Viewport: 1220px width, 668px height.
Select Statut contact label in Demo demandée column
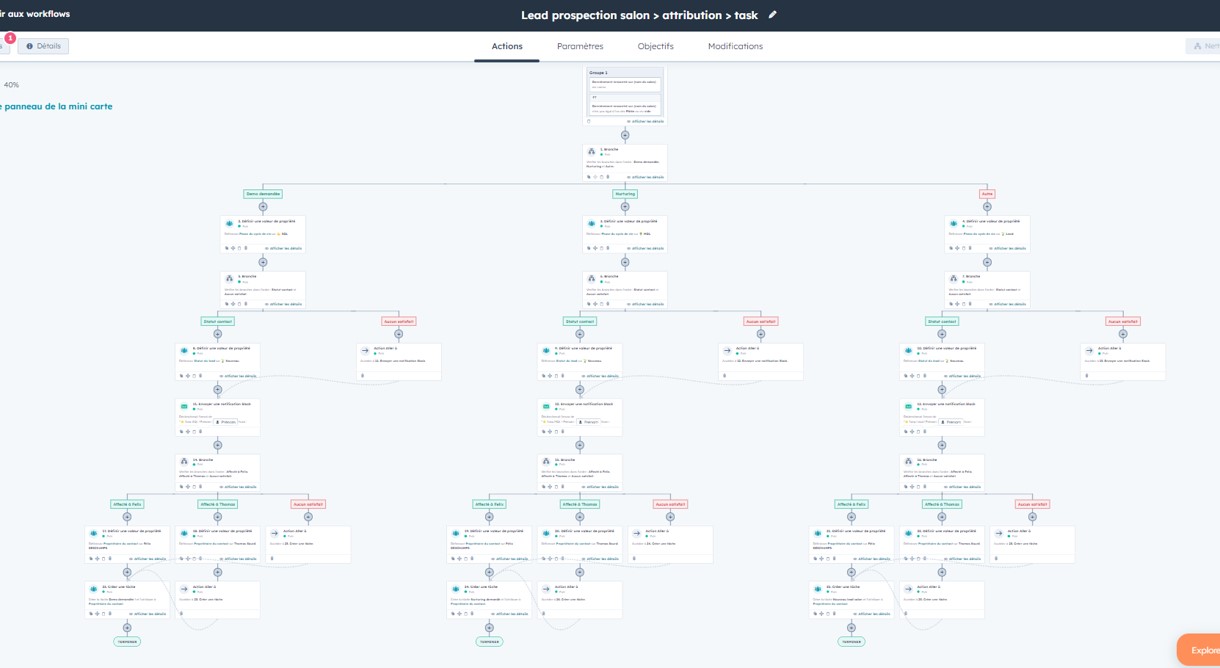pos(218,321)
